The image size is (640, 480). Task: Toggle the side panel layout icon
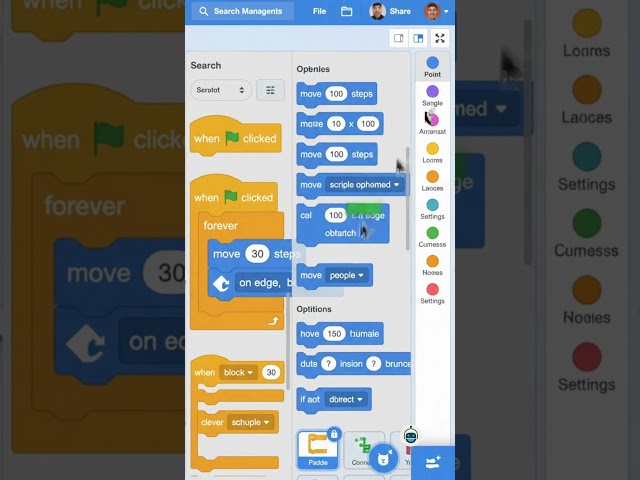pyautogui.click(x=399, y=38)
